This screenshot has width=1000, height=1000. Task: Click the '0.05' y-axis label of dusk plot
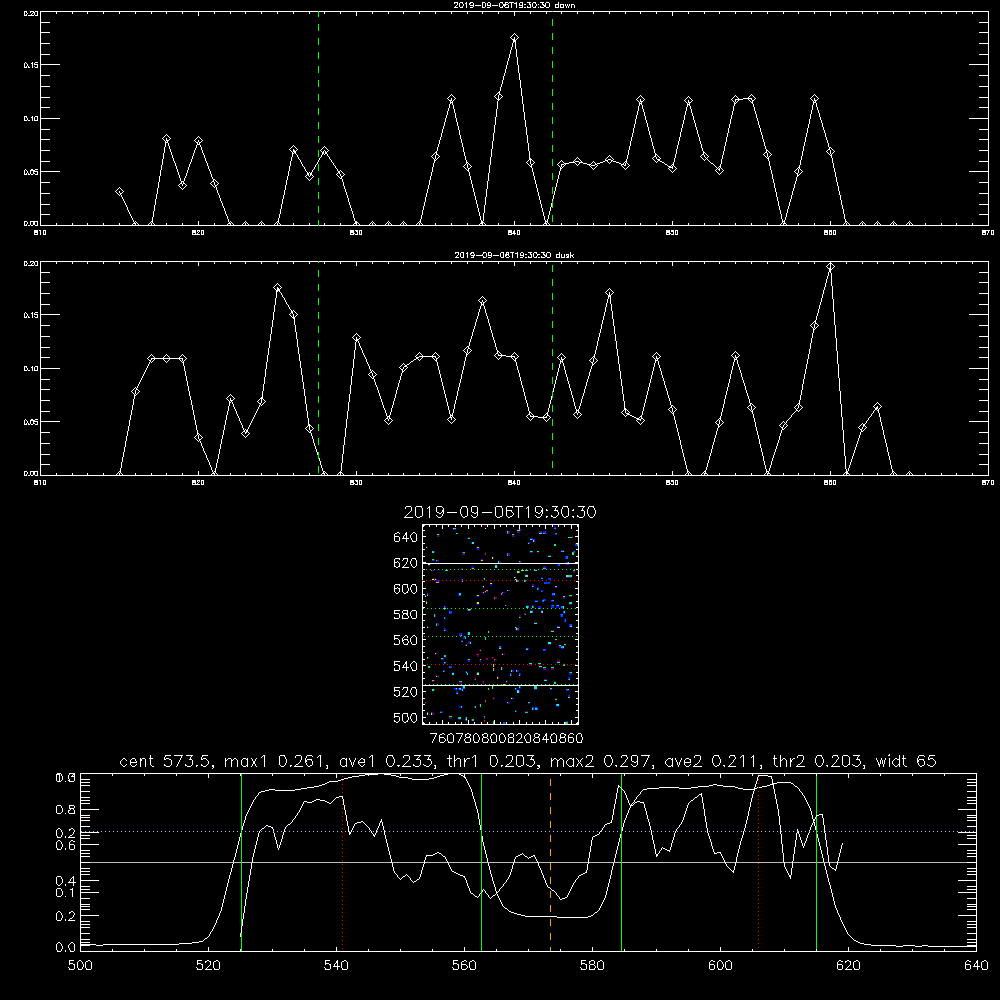[x=31, y=422]
